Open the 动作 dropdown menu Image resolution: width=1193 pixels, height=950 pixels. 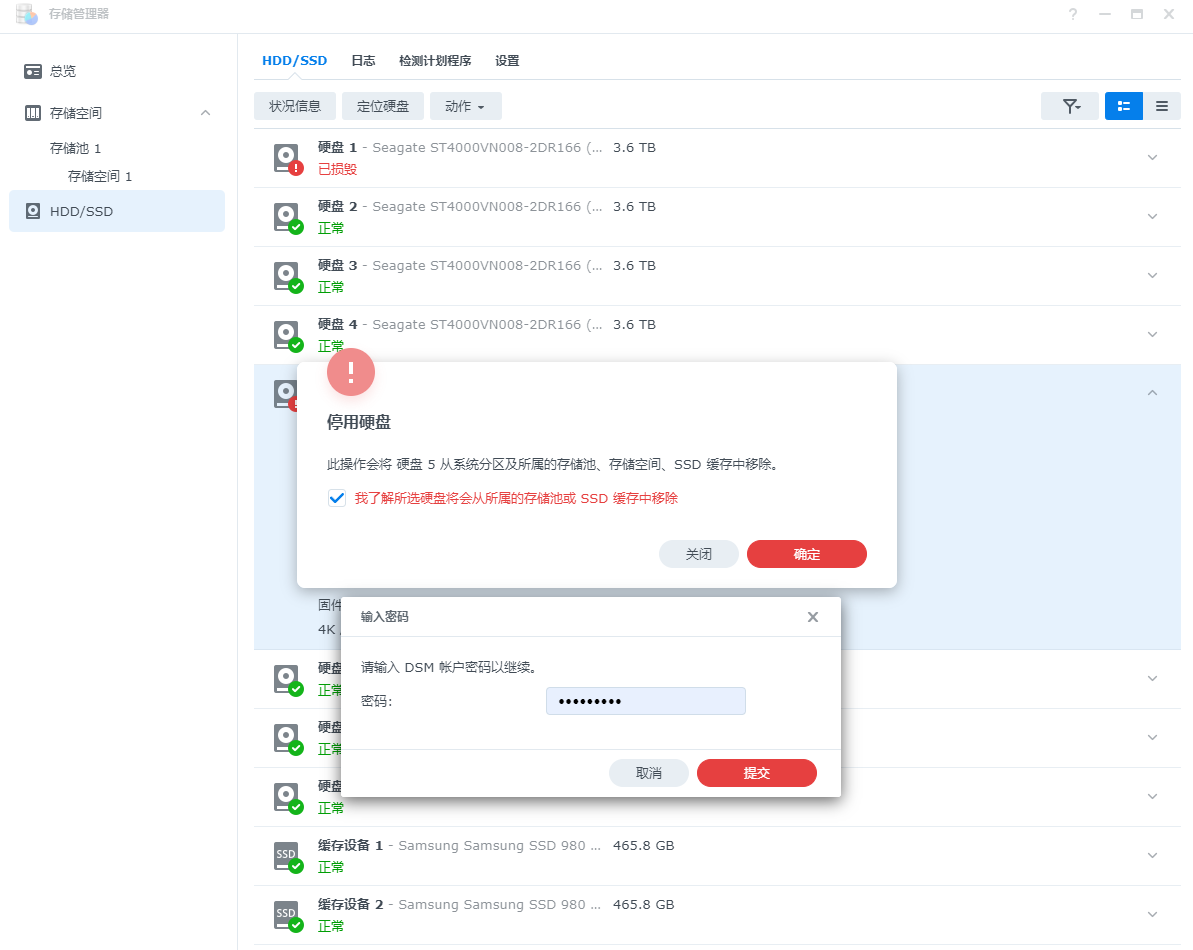tap(465, 106)
